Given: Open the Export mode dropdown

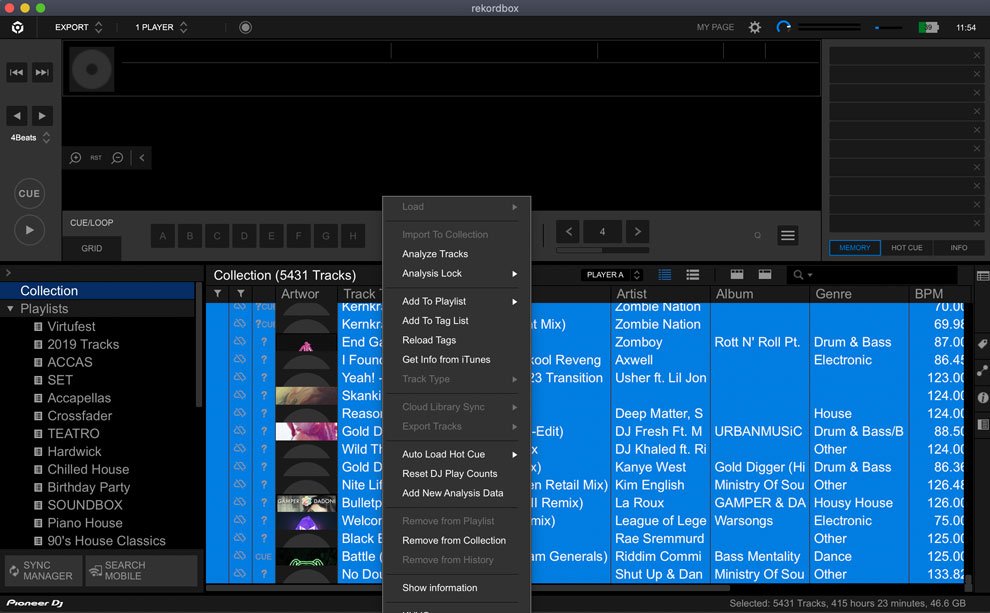Looking at the screenshot, I should click(76, 27).
